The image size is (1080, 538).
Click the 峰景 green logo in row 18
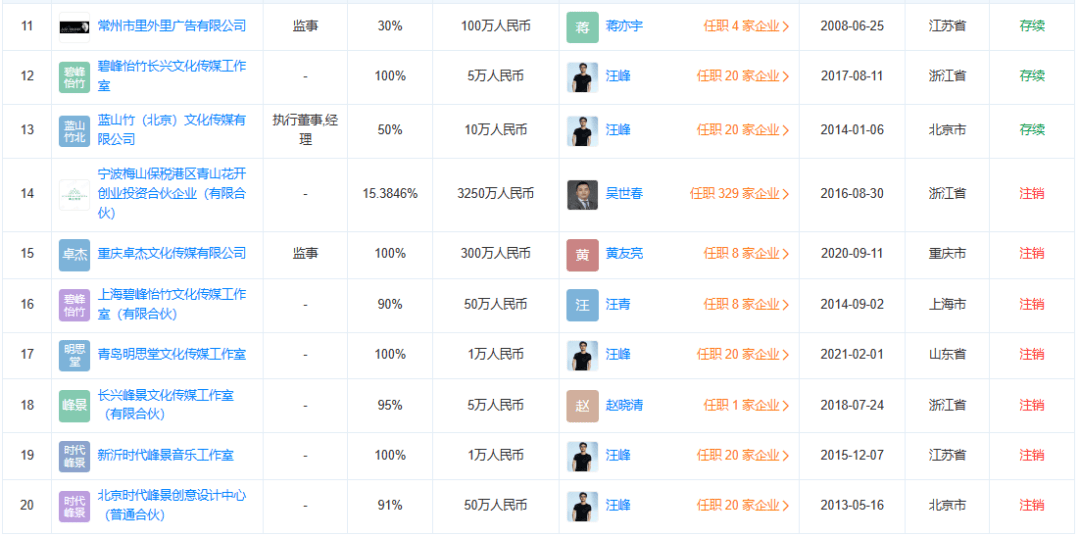75,405
